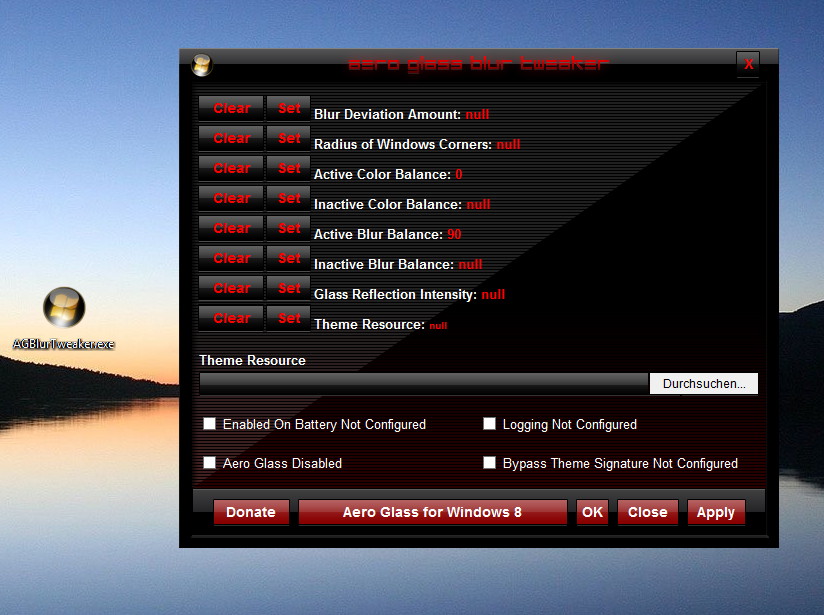Click the Glass Reflection Intensity label
Screen dimensions: 824x615
click(x=395, y=294)
